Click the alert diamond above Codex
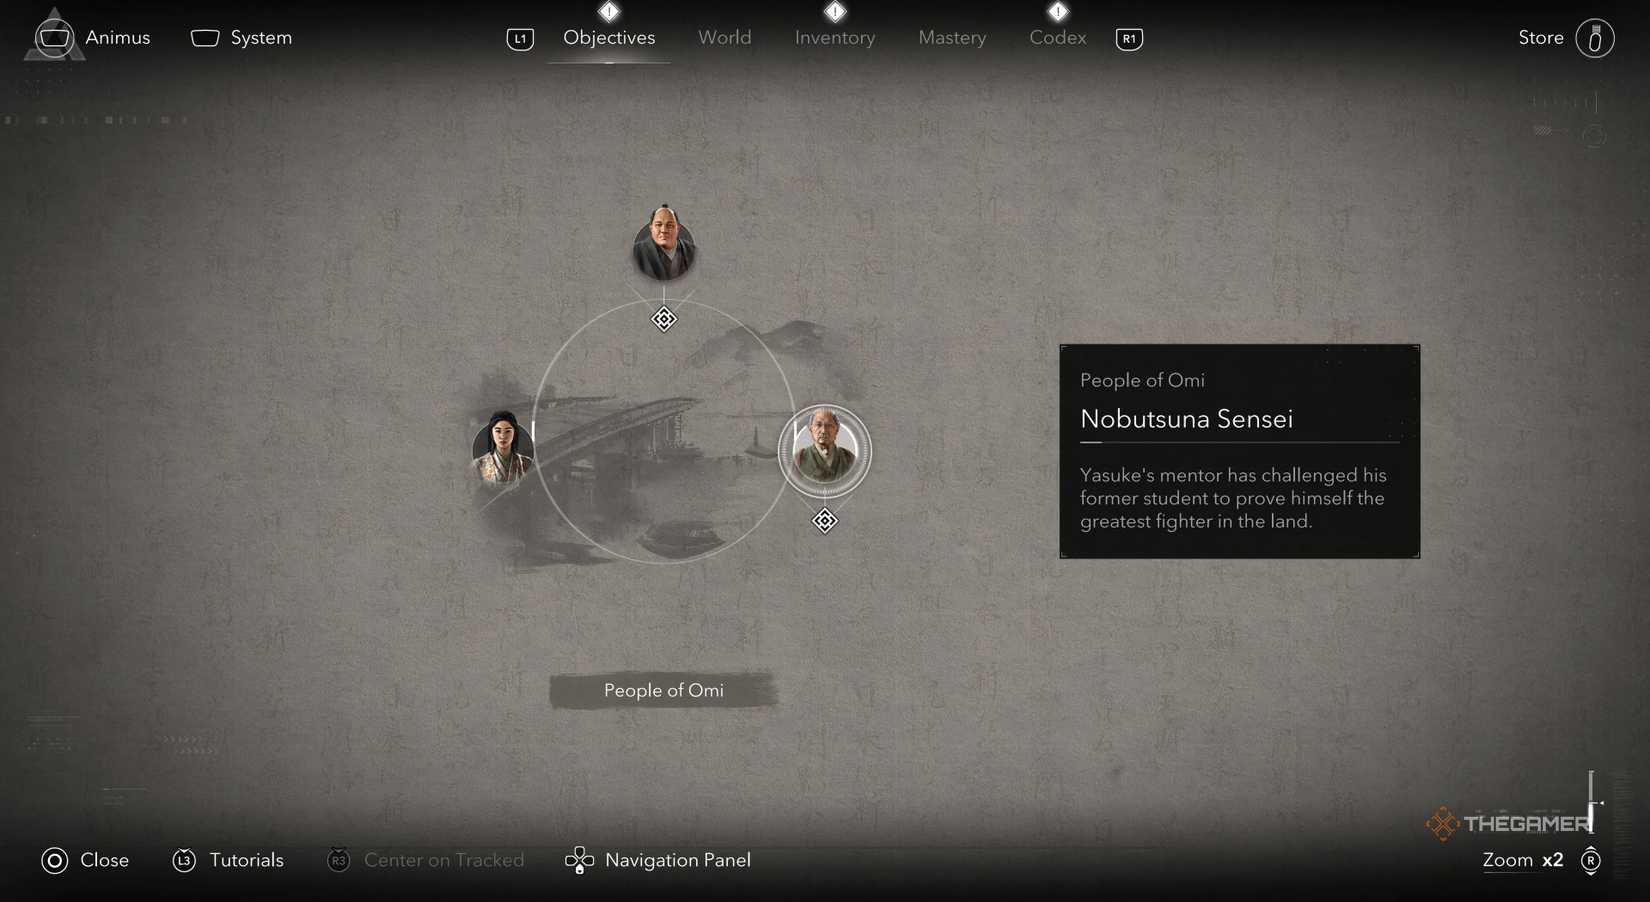Screen dimensions: 1650x902 coord(1057,12)
